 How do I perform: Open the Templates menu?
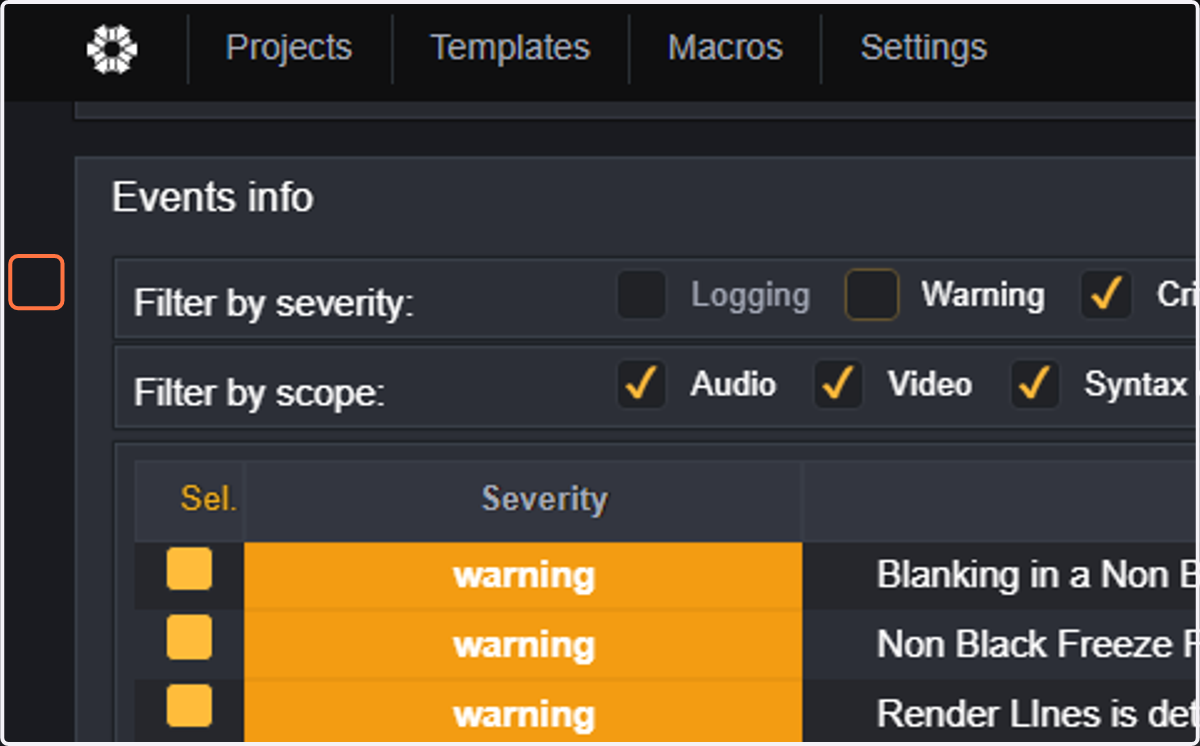[x=510, y=48]
